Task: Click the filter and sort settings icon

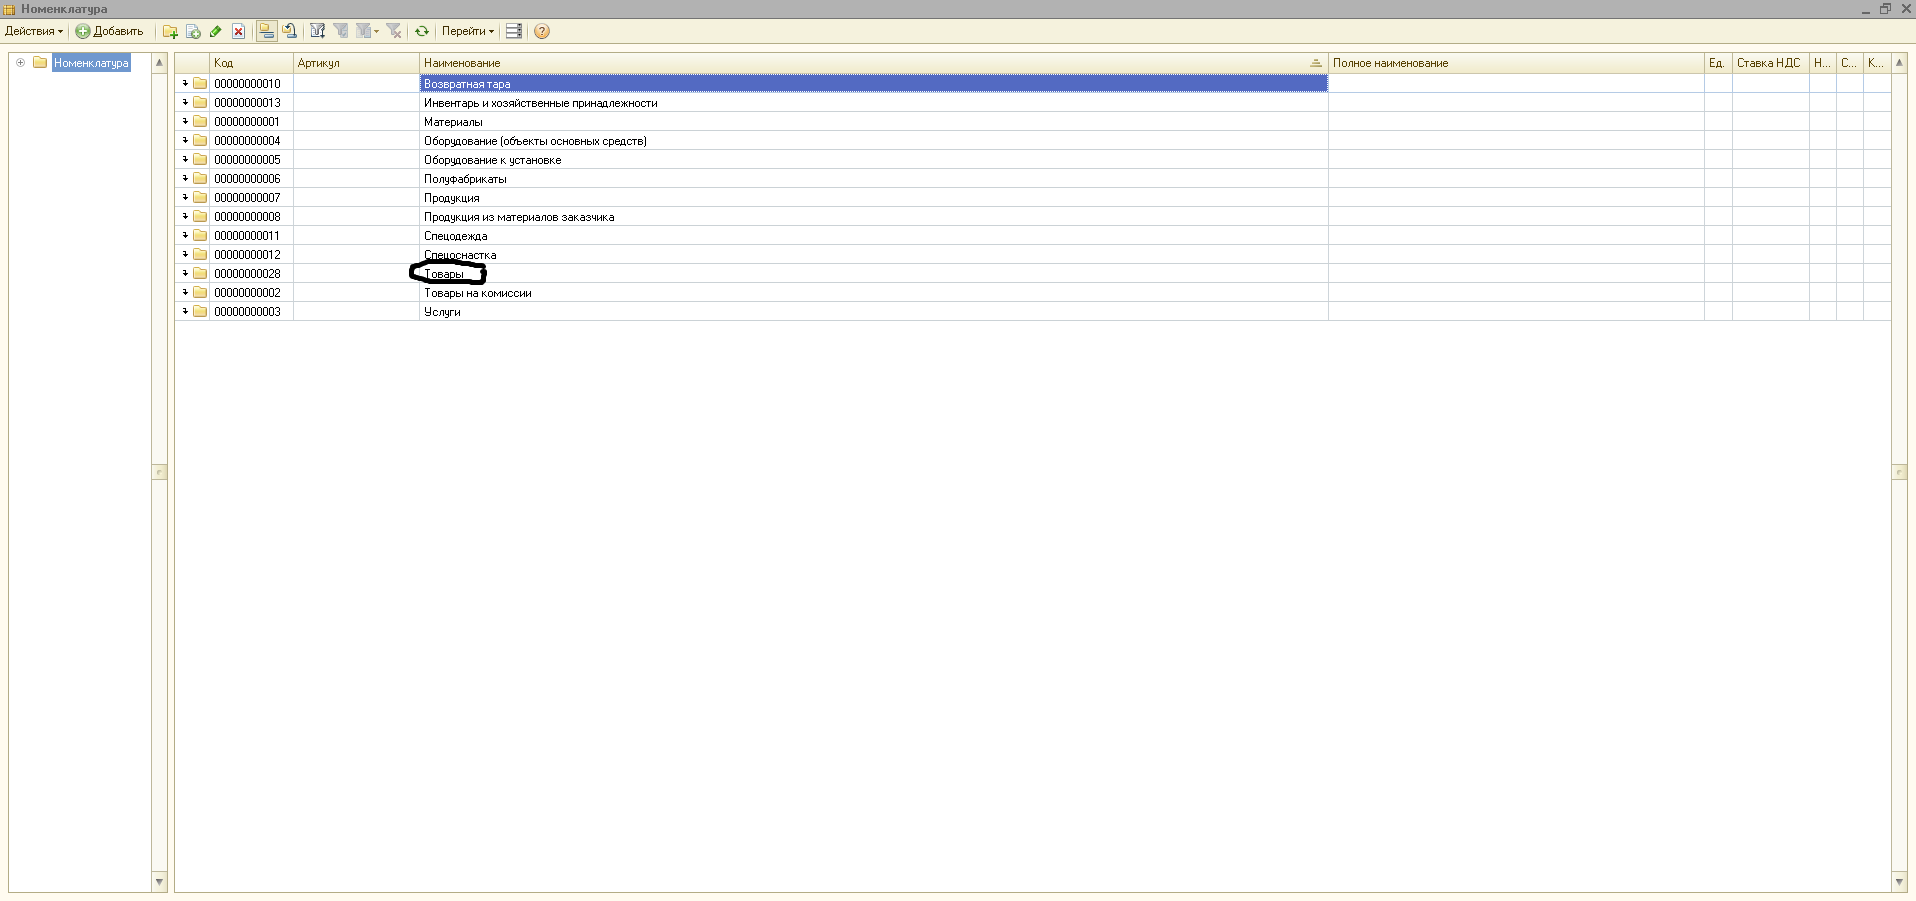Action: (x=318, y=31)
